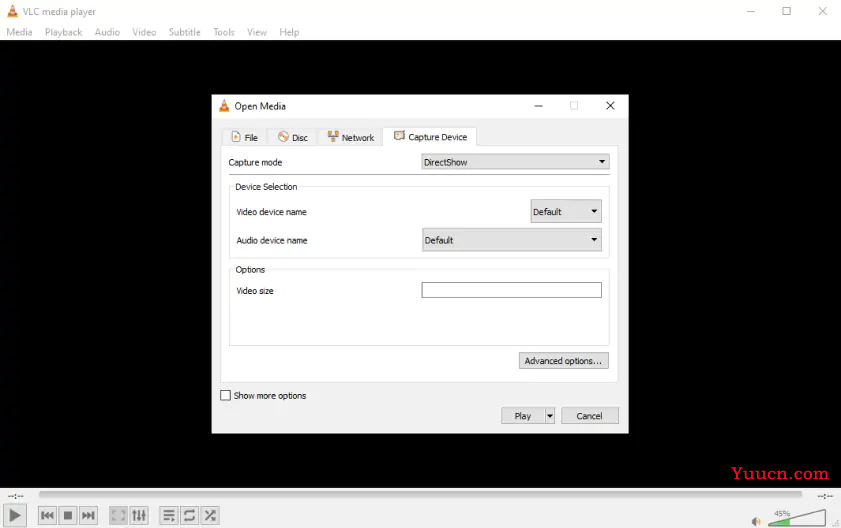Open the Audio menu
The height and width of the screenshot is (528, 841).
pyautogui.click(x=107, y=32)
